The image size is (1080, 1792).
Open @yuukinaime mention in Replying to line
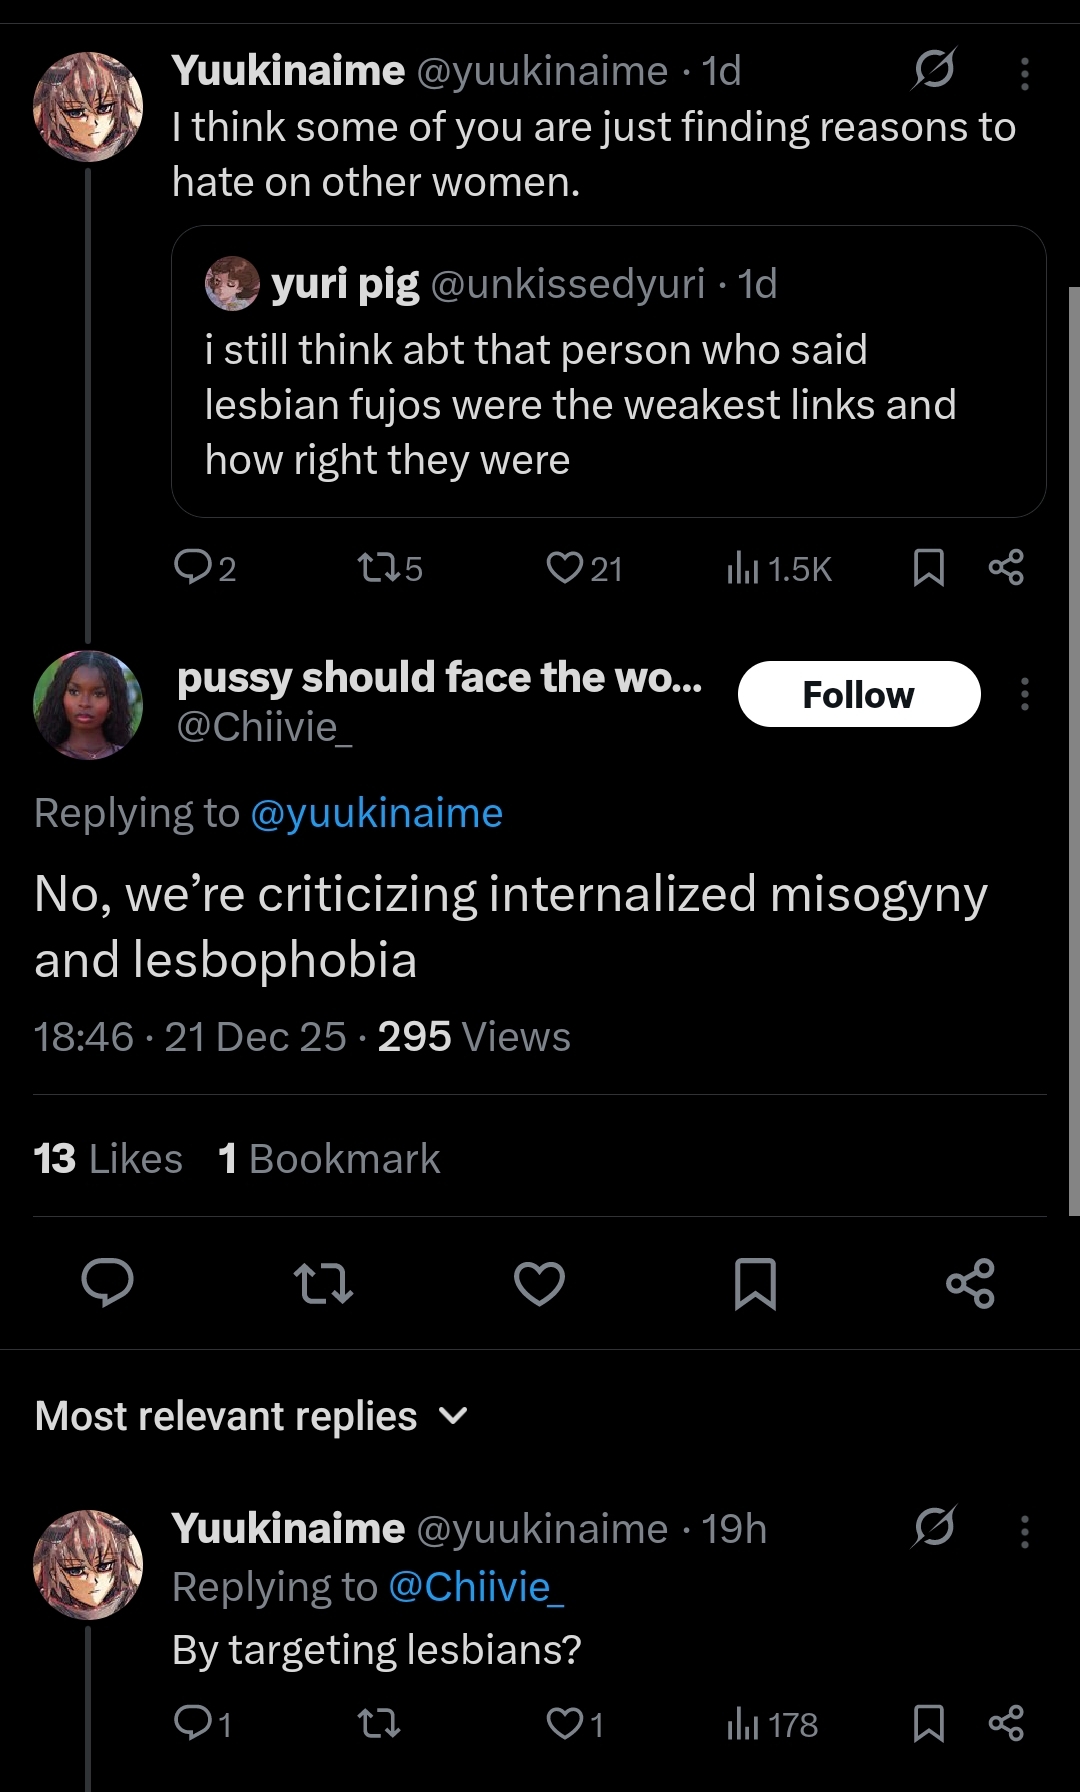[376, 813]
